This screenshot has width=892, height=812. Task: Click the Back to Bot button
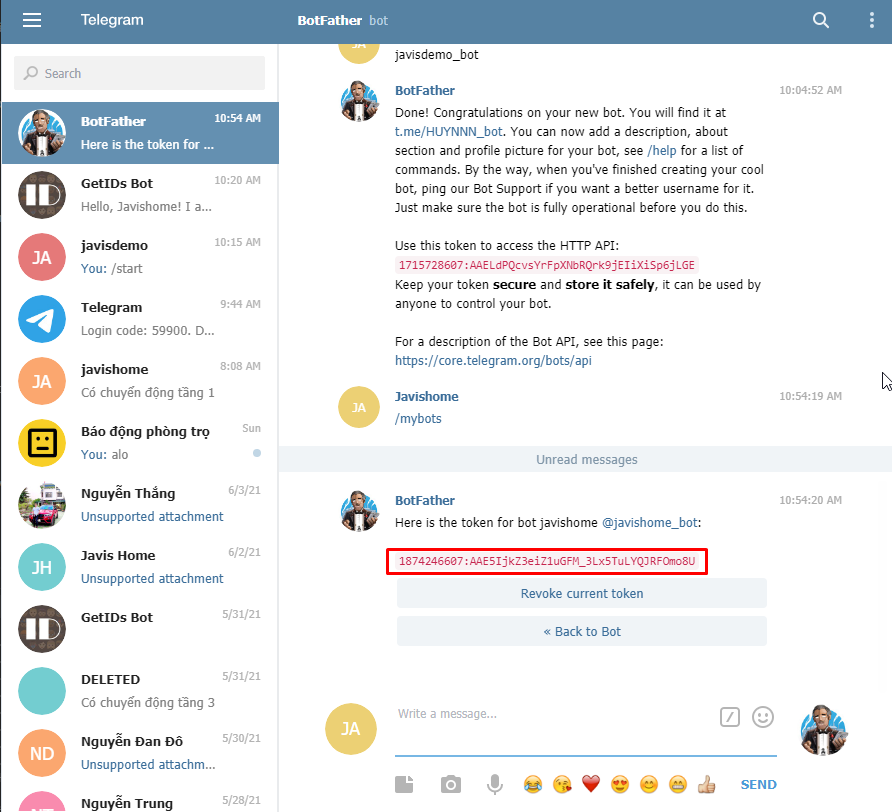click(x=581, y=632)
